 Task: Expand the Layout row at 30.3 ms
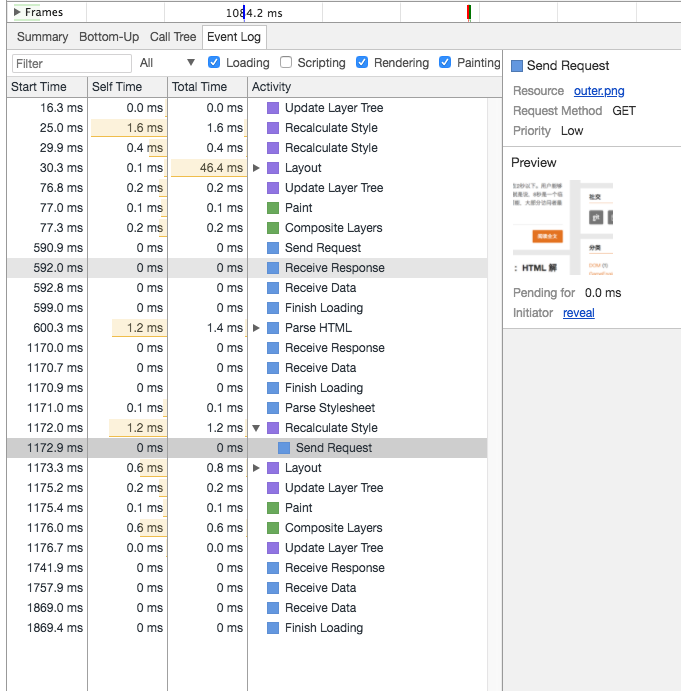pyautogui.click(x=257, y=168)
